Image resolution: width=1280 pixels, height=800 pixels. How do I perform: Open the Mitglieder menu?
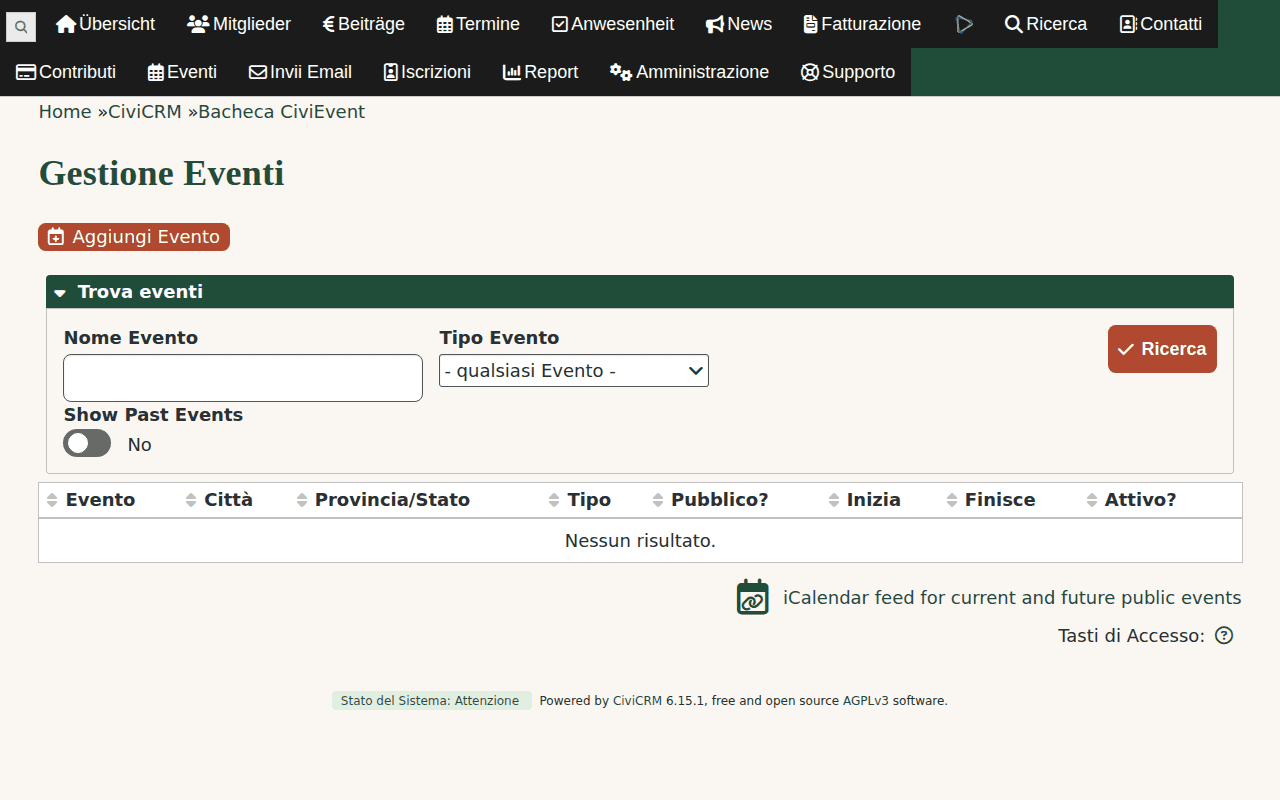tap(239, 24)
